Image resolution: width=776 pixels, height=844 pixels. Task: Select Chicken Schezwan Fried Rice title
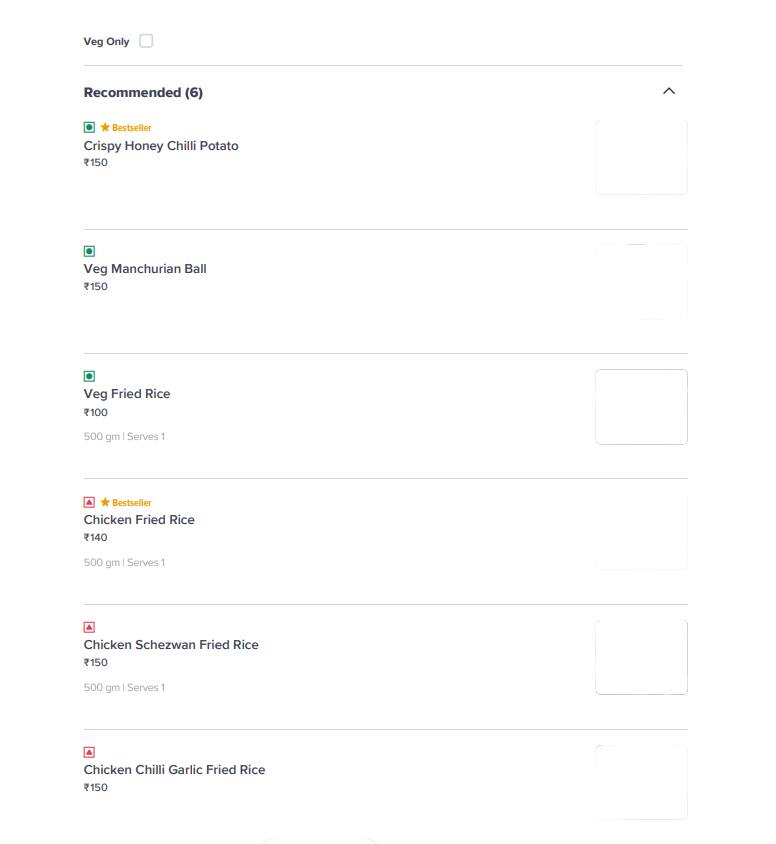point(171,645)
